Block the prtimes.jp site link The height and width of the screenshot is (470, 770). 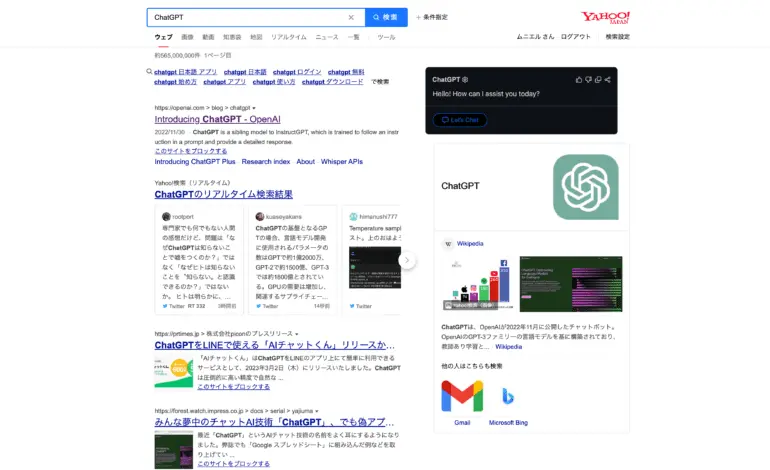click(233, 387)
